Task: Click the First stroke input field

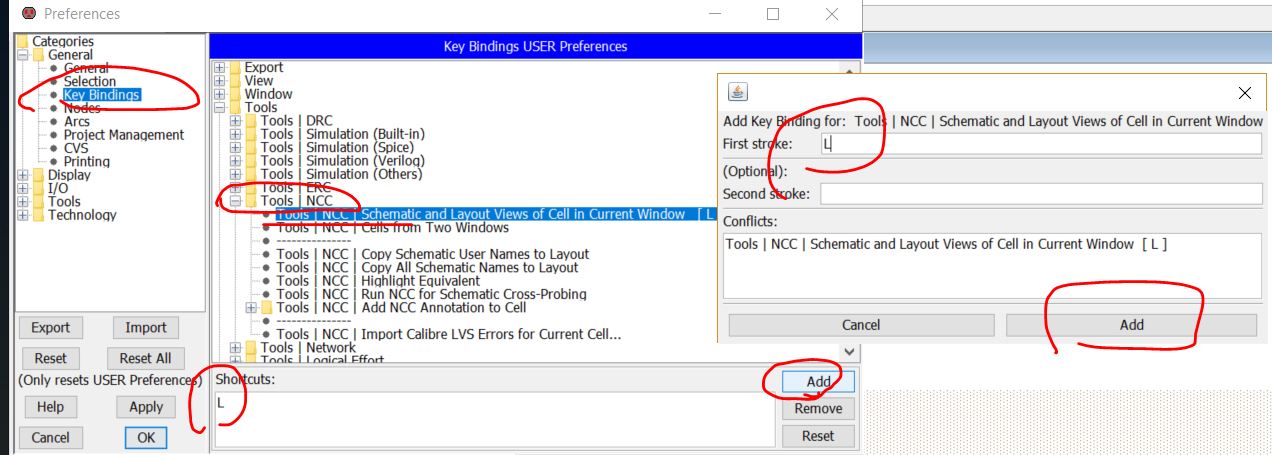Action: pyautogui.click(x=1038, y=144)
